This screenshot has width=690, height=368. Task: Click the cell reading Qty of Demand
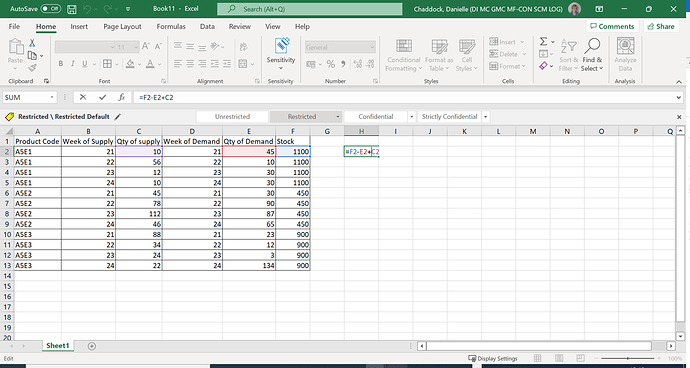click(249, 141)
